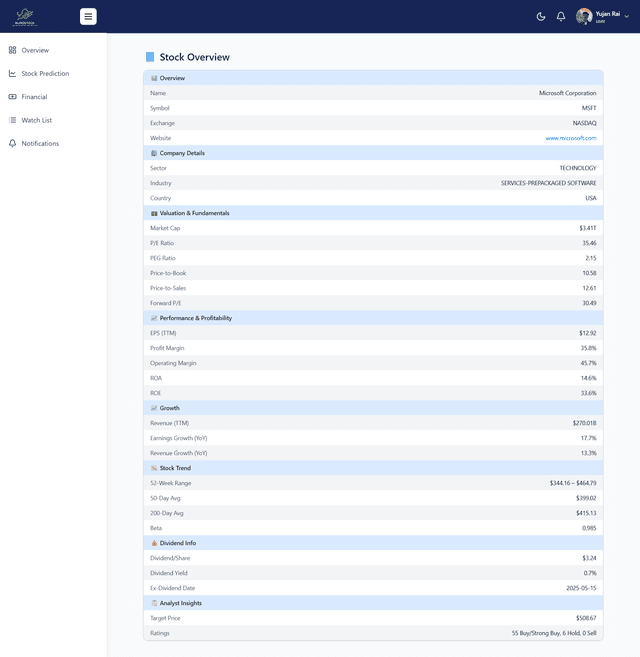
Task: Click Financial sidebar icon
Action: point(12,97)
